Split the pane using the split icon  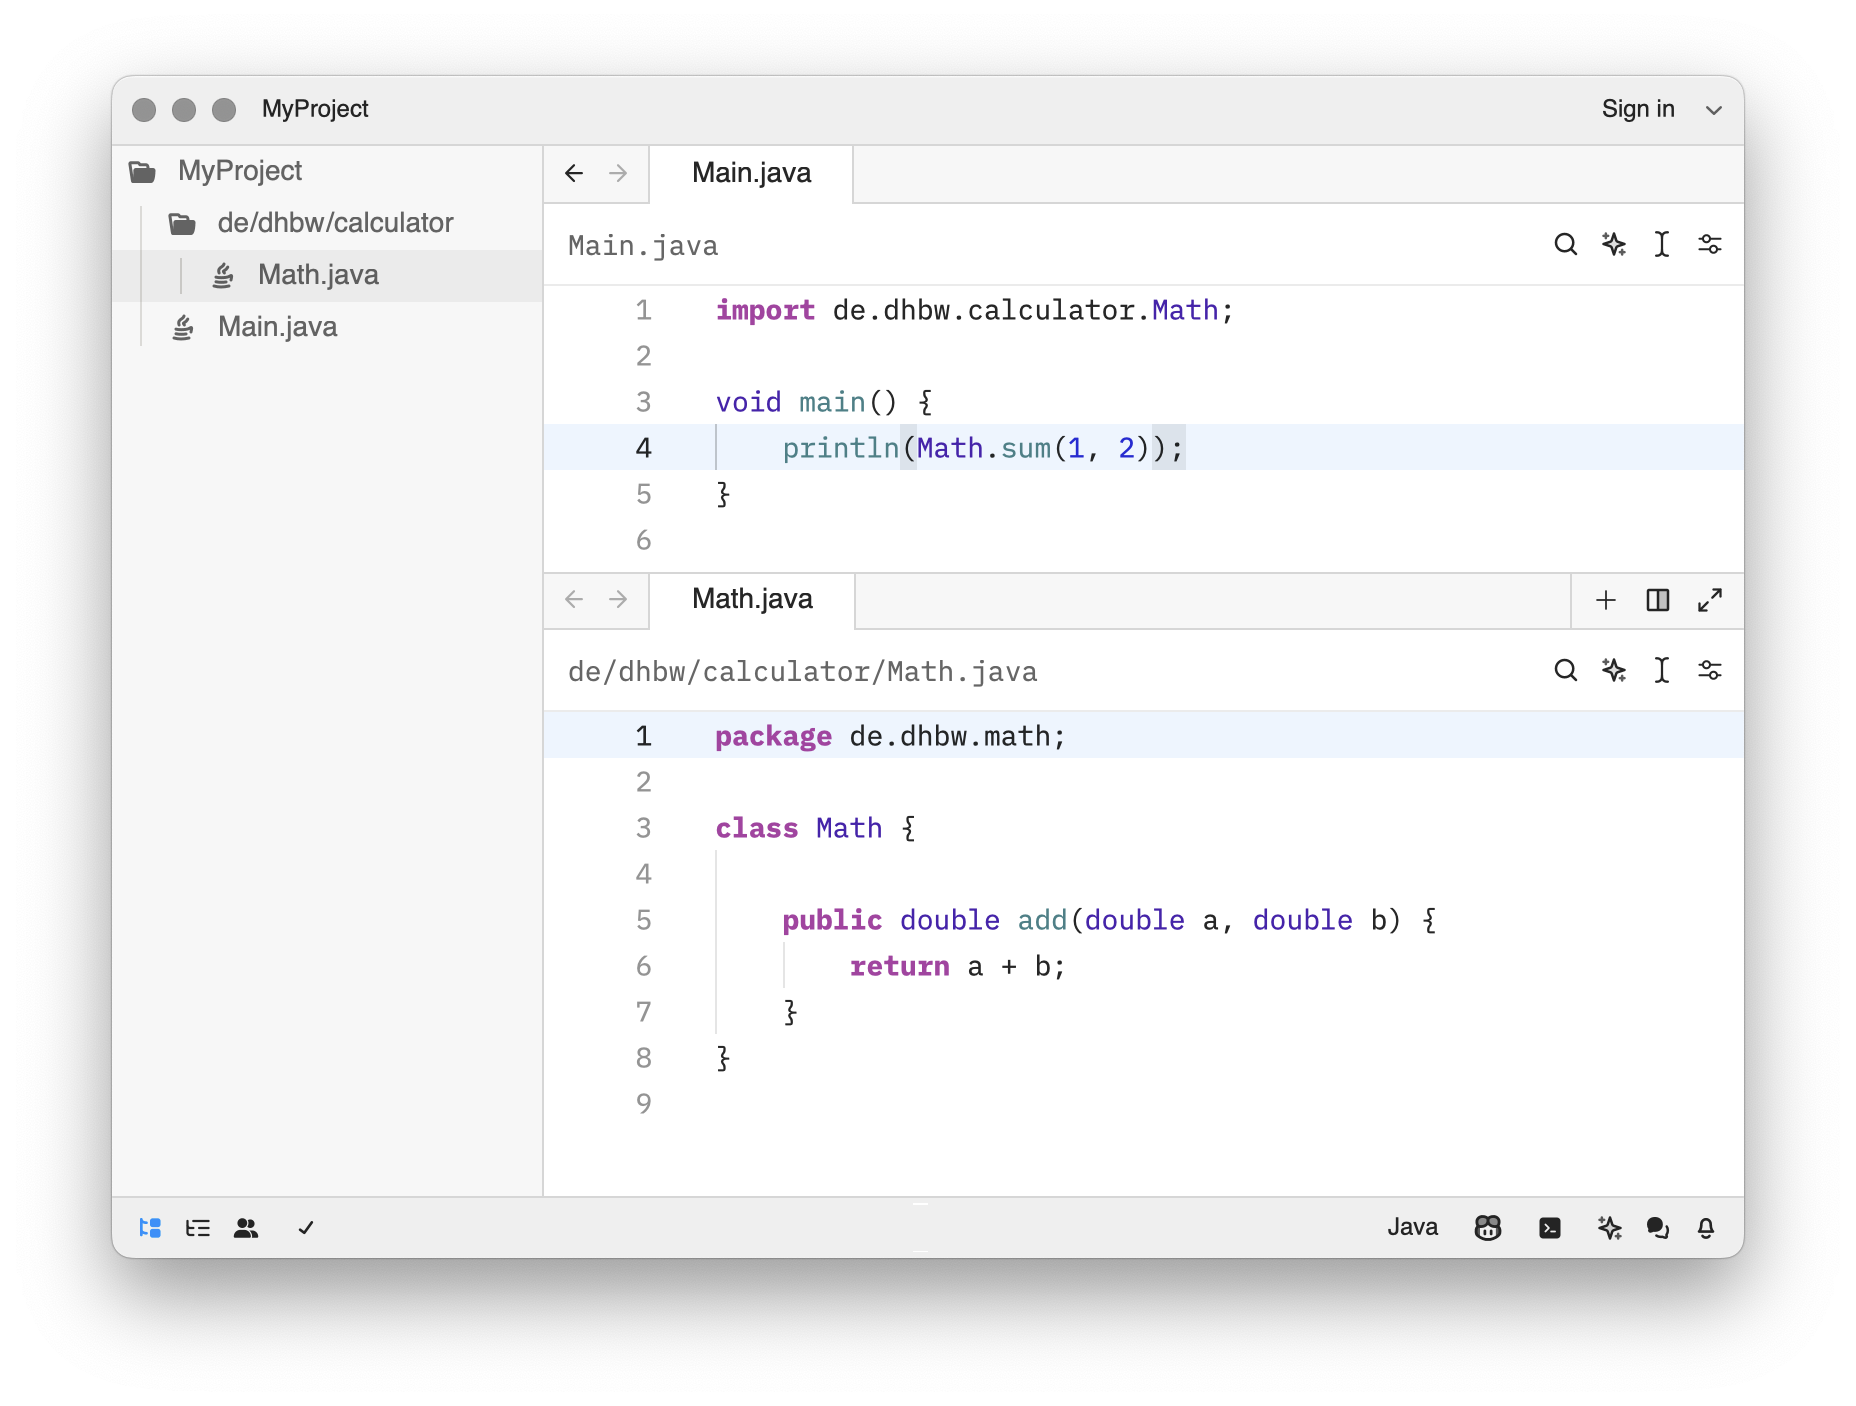[x=1658, y=600]
